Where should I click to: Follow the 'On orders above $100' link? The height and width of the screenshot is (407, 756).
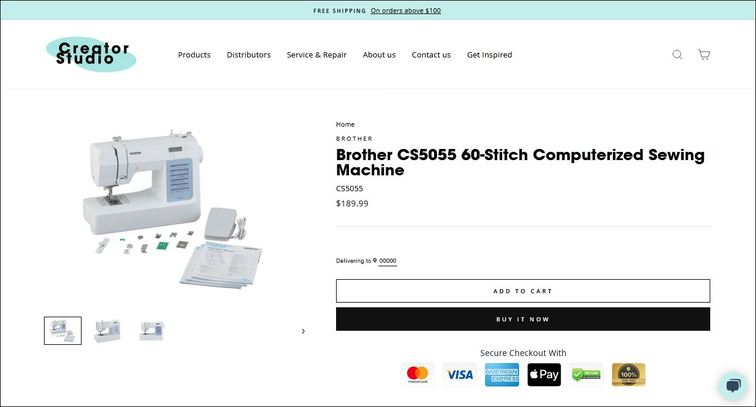tap(405, 11)
